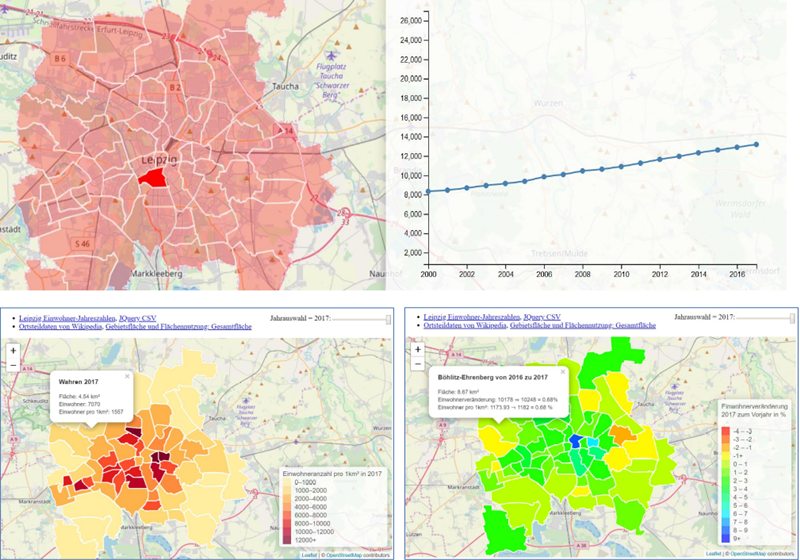Zoom in on the population density map
The width and height of the screenshot is (800, 560).
pyautogui.click(x=13, y=351)
